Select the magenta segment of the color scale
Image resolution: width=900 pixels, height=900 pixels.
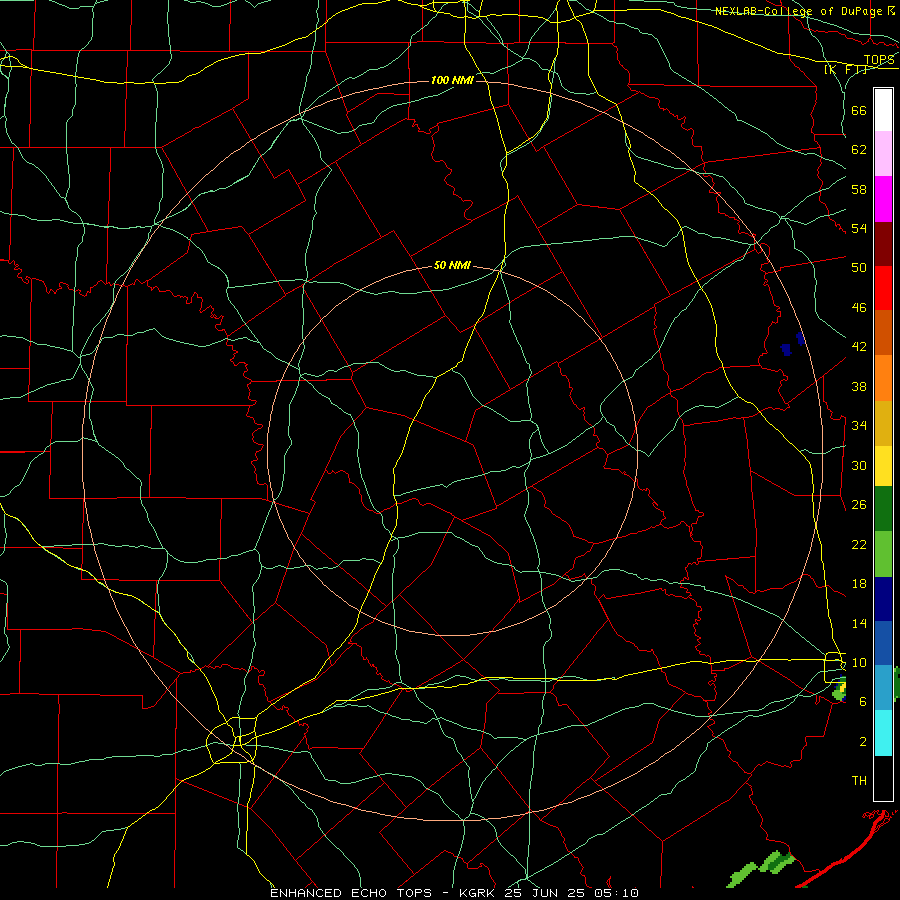coord(883,199)
